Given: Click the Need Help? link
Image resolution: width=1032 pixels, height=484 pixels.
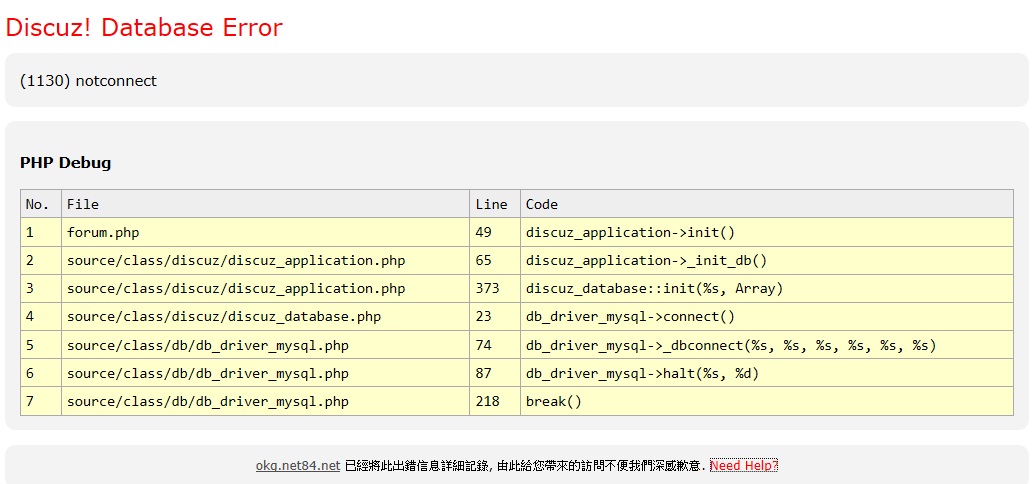Looking at the screenshot, I should pos(744,466).
